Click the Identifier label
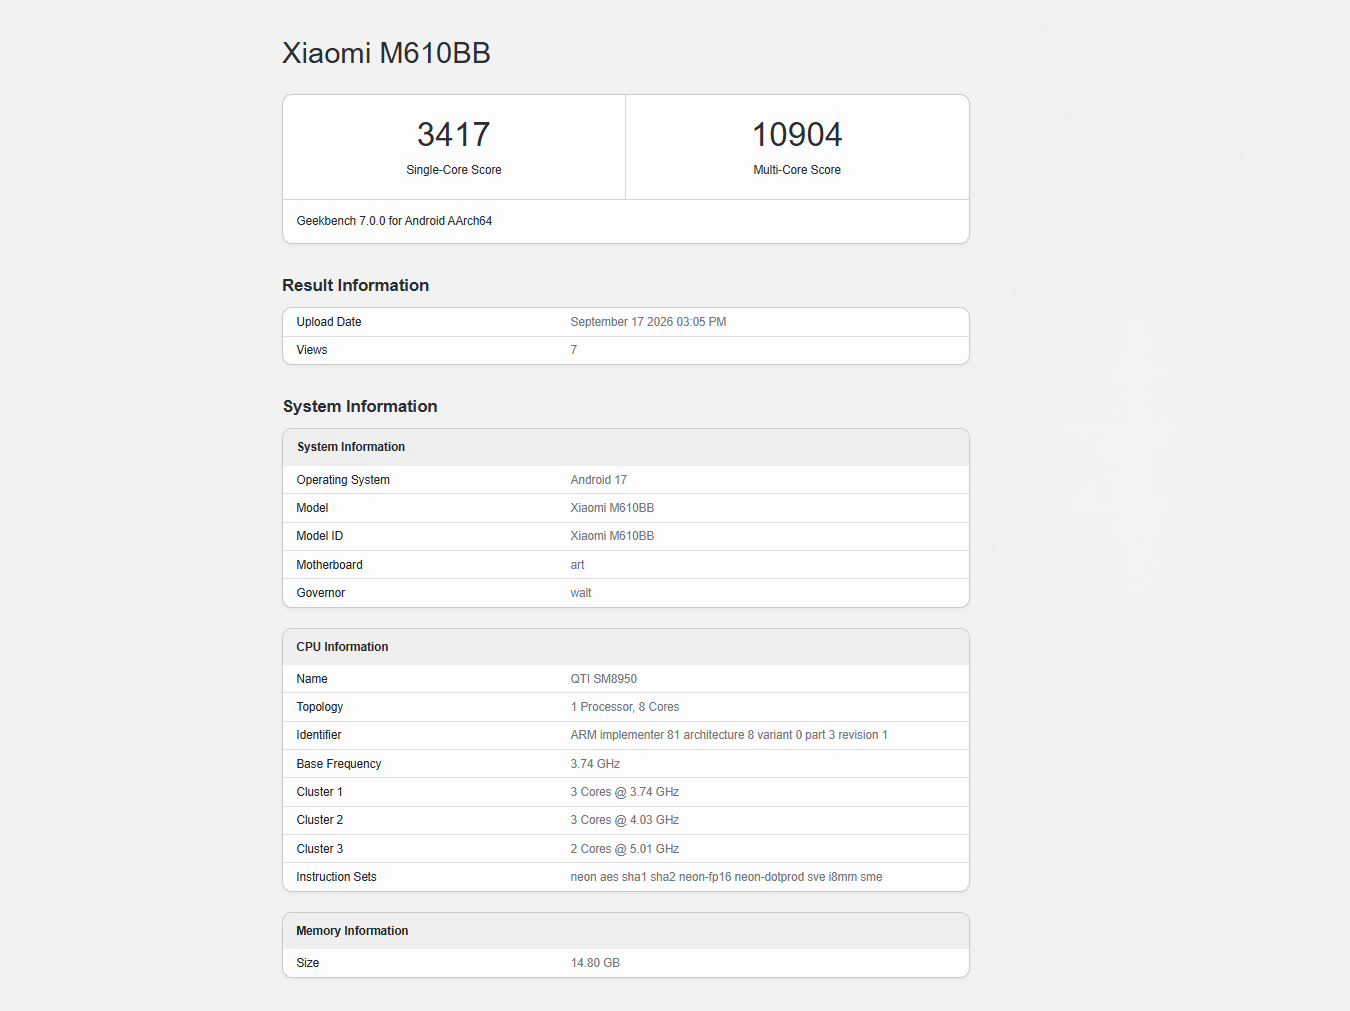 [x=319, y=735]
